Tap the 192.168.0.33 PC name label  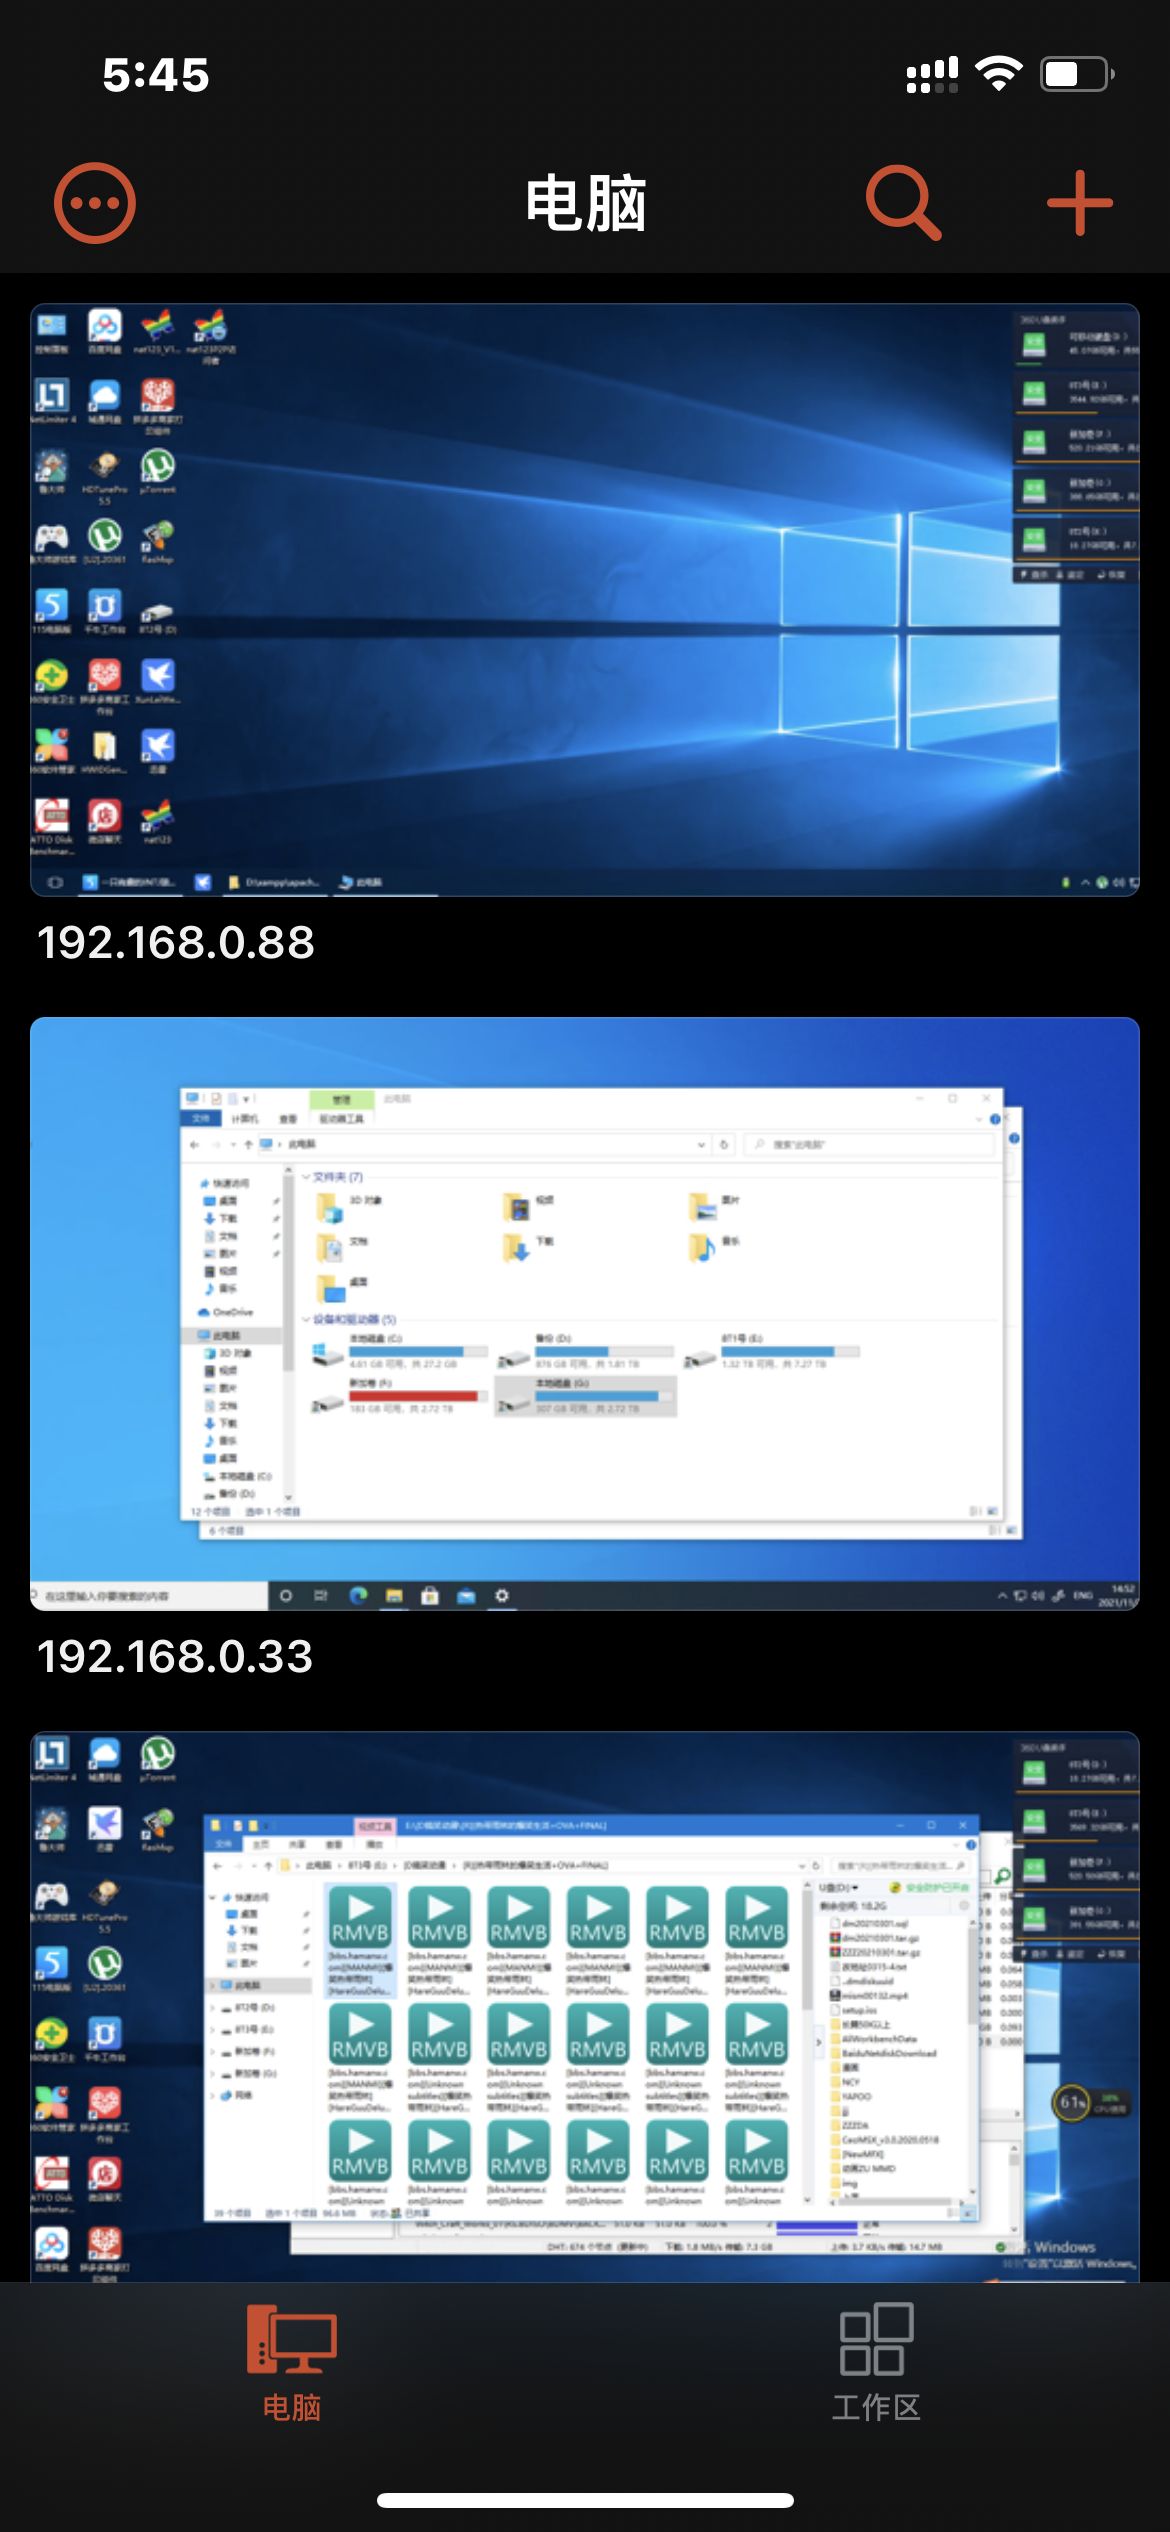[x=175, y=1657]
